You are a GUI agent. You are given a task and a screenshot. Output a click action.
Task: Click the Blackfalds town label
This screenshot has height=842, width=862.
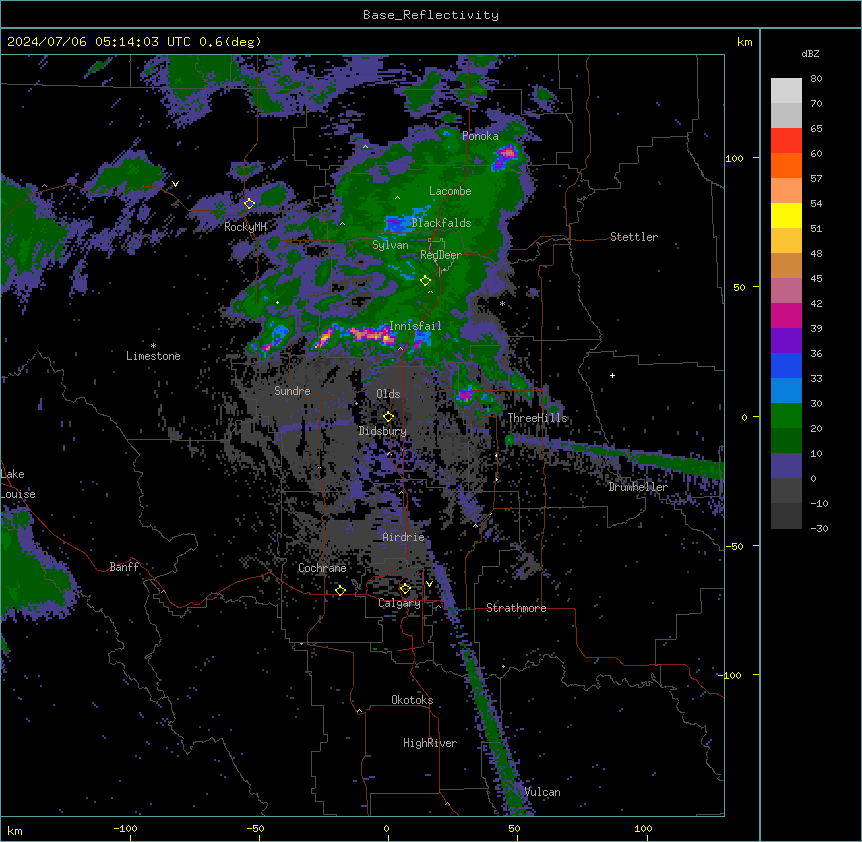point(441,223)
